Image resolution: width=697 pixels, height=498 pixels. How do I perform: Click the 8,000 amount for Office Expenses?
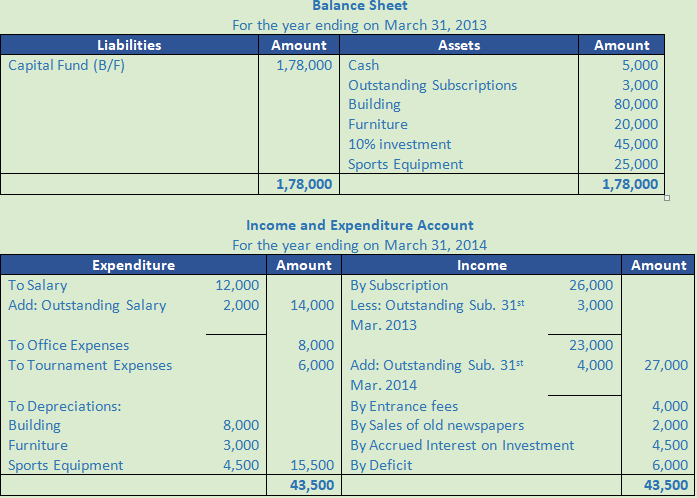[316, 345]
